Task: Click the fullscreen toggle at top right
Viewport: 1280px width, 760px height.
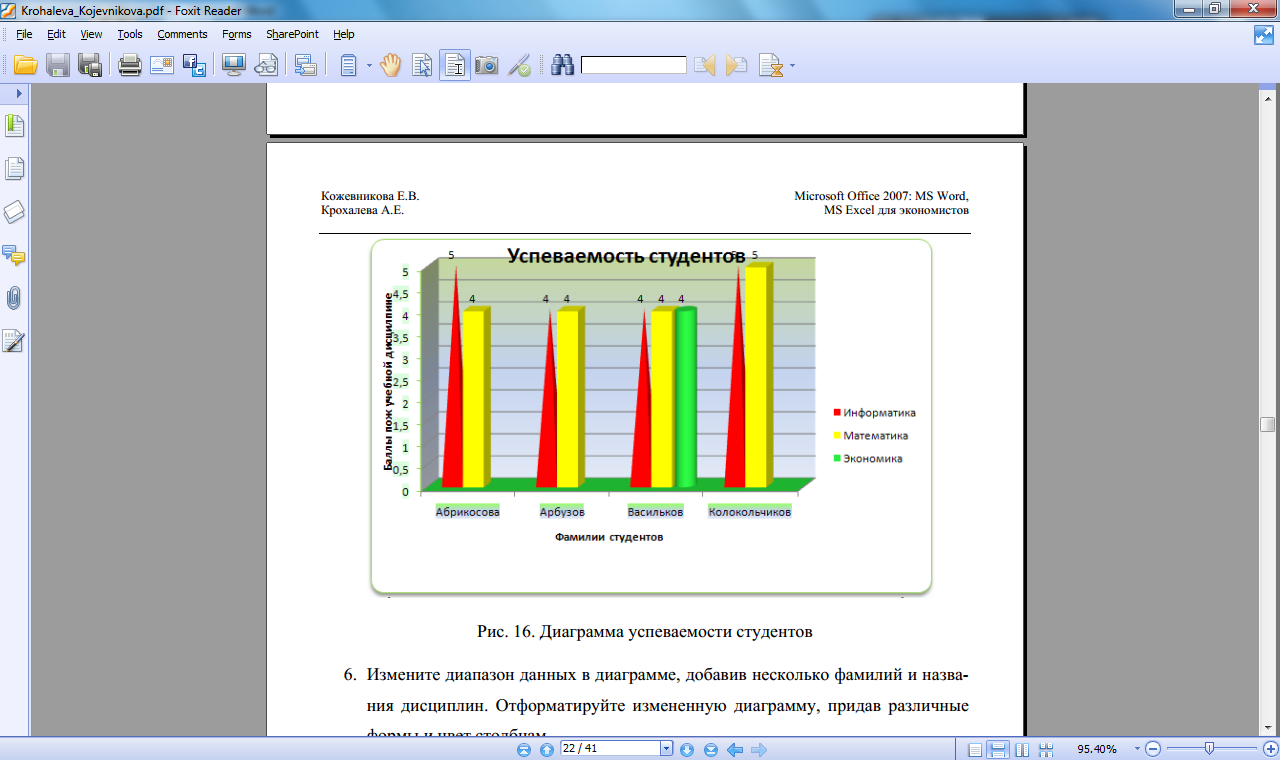Action: click(x=1263, y=35)
